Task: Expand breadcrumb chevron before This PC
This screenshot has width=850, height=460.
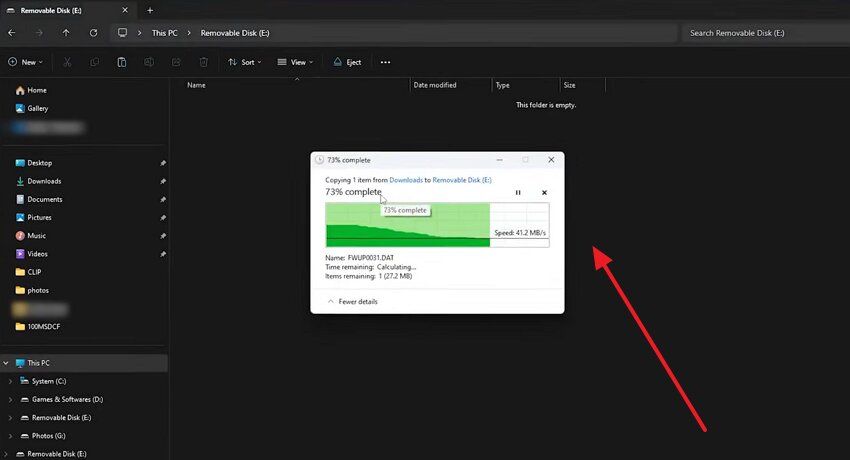Action: click(x=139, y=33)
